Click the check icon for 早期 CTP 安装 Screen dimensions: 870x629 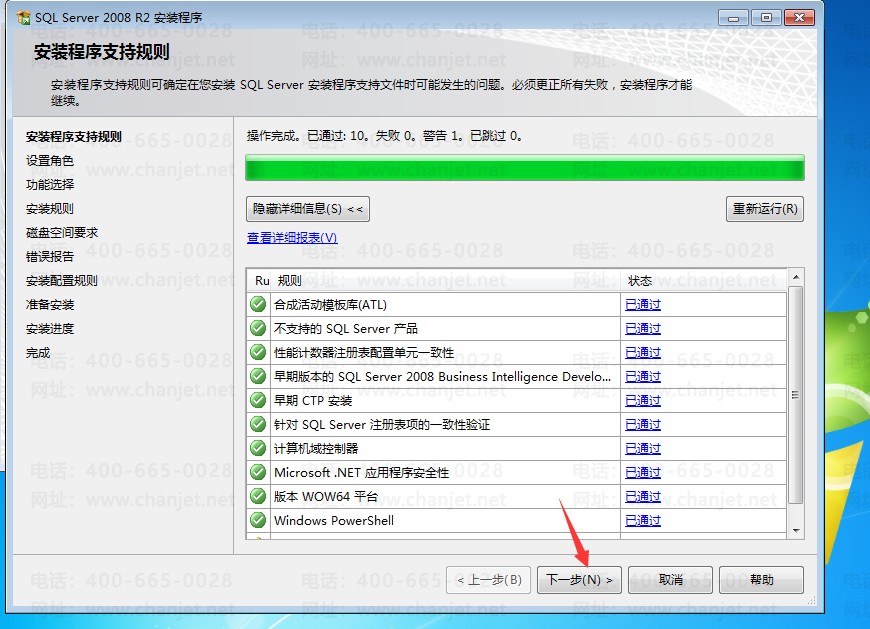tap(258, 400)
